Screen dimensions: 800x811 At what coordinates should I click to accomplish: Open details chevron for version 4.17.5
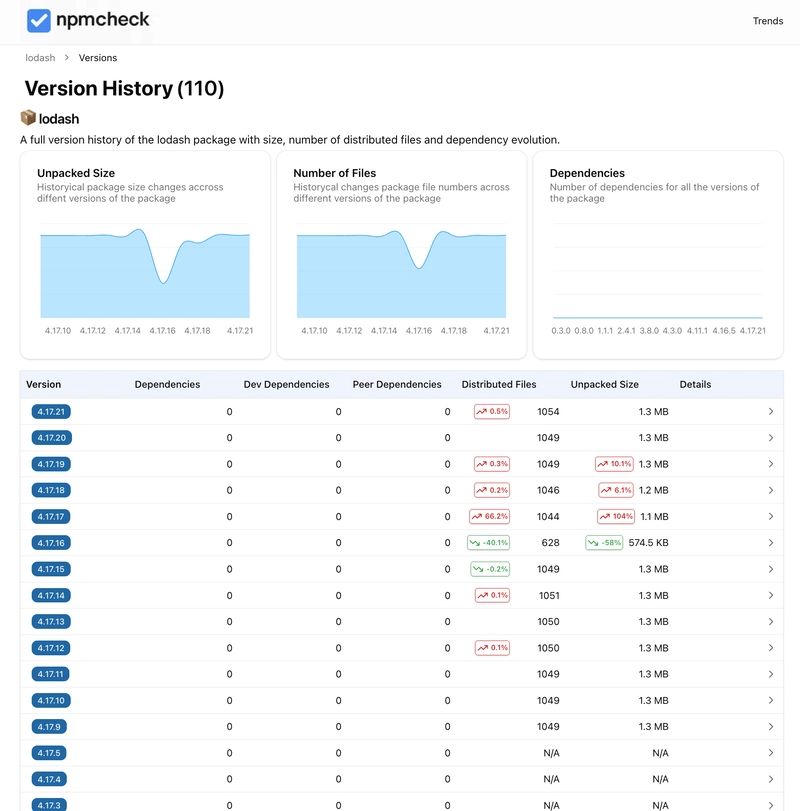pos(771,753)
